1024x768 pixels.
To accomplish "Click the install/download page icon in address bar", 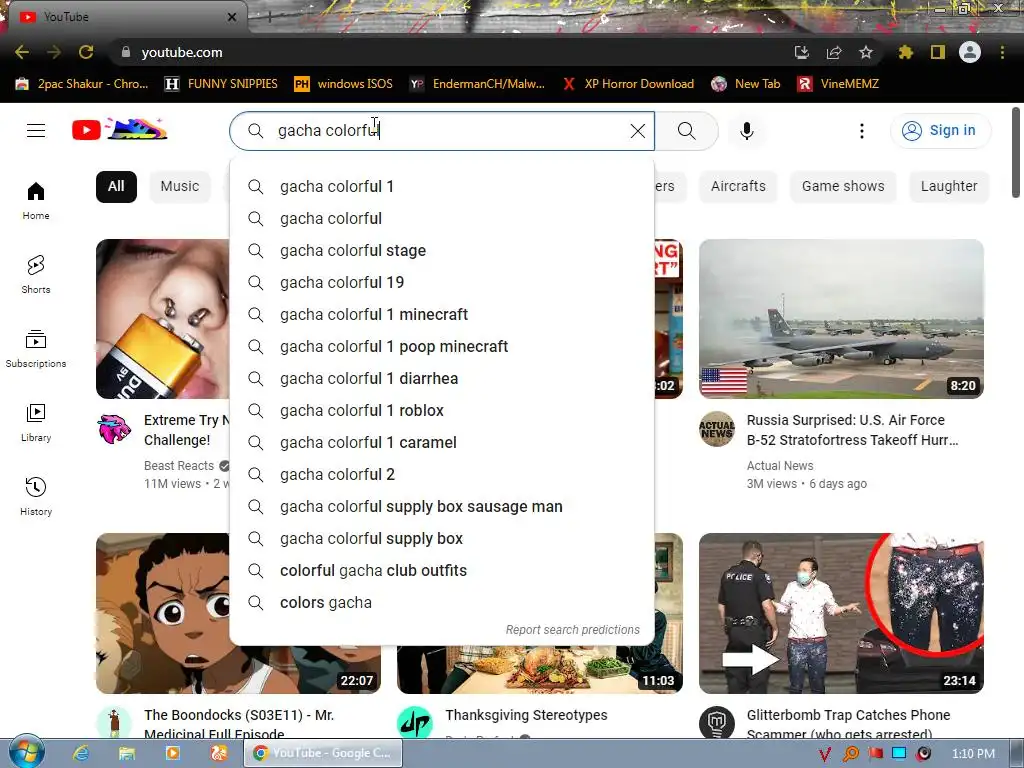I will coord(801,52).
